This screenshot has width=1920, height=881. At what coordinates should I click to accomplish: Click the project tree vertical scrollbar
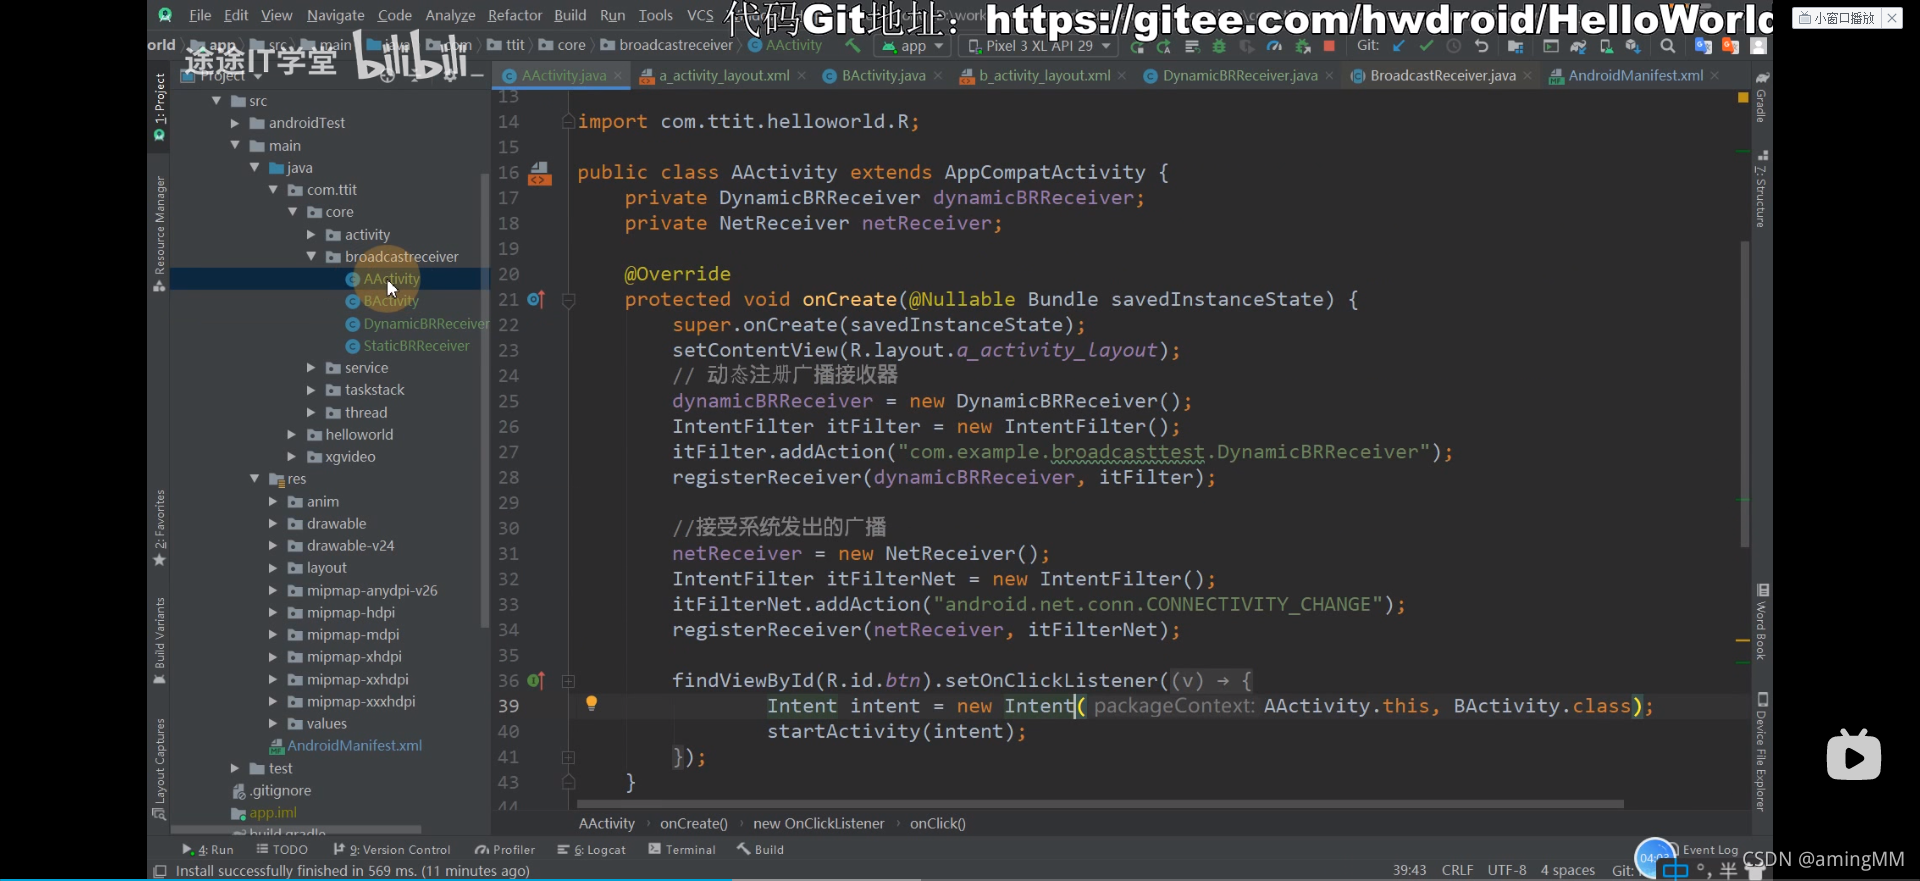(x=485, y=400)
